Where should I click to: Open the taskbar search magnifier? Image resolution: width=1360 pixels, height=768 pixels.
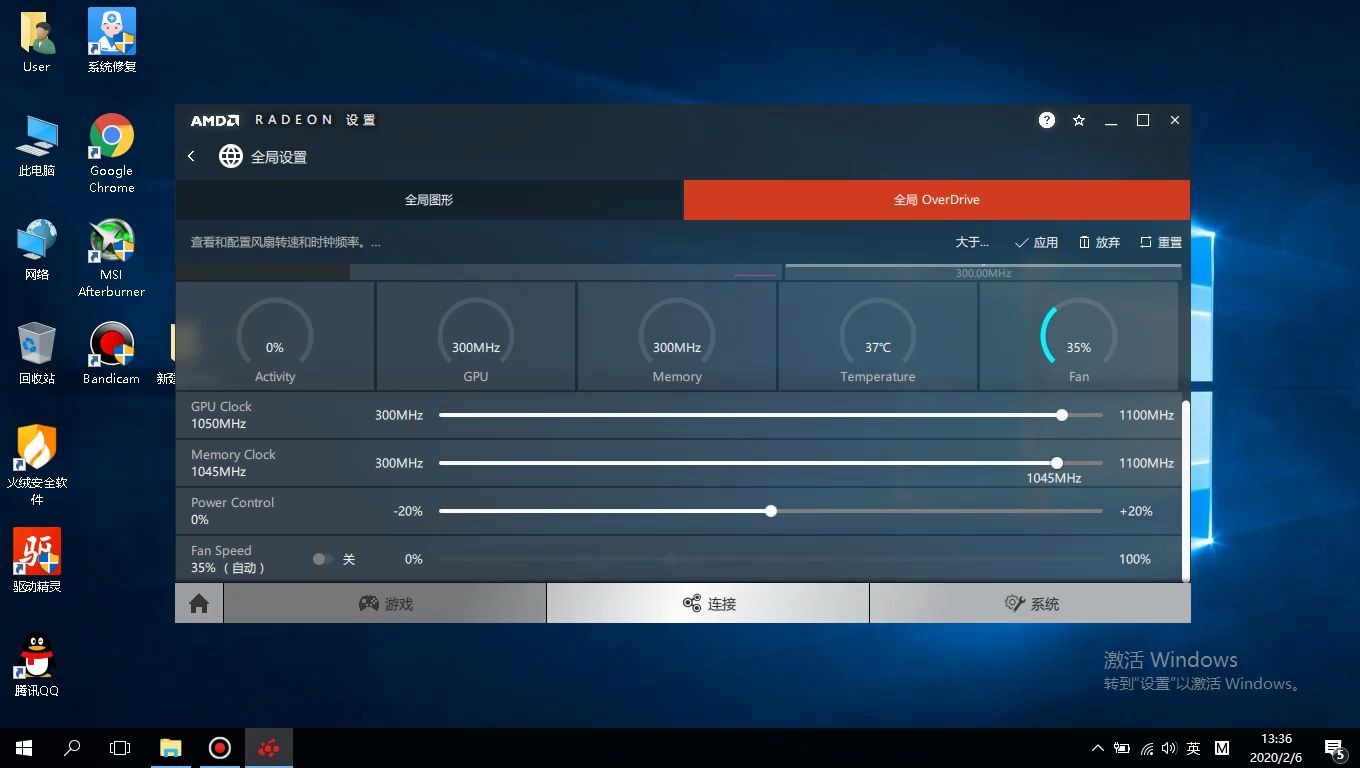tap(72, 748)
